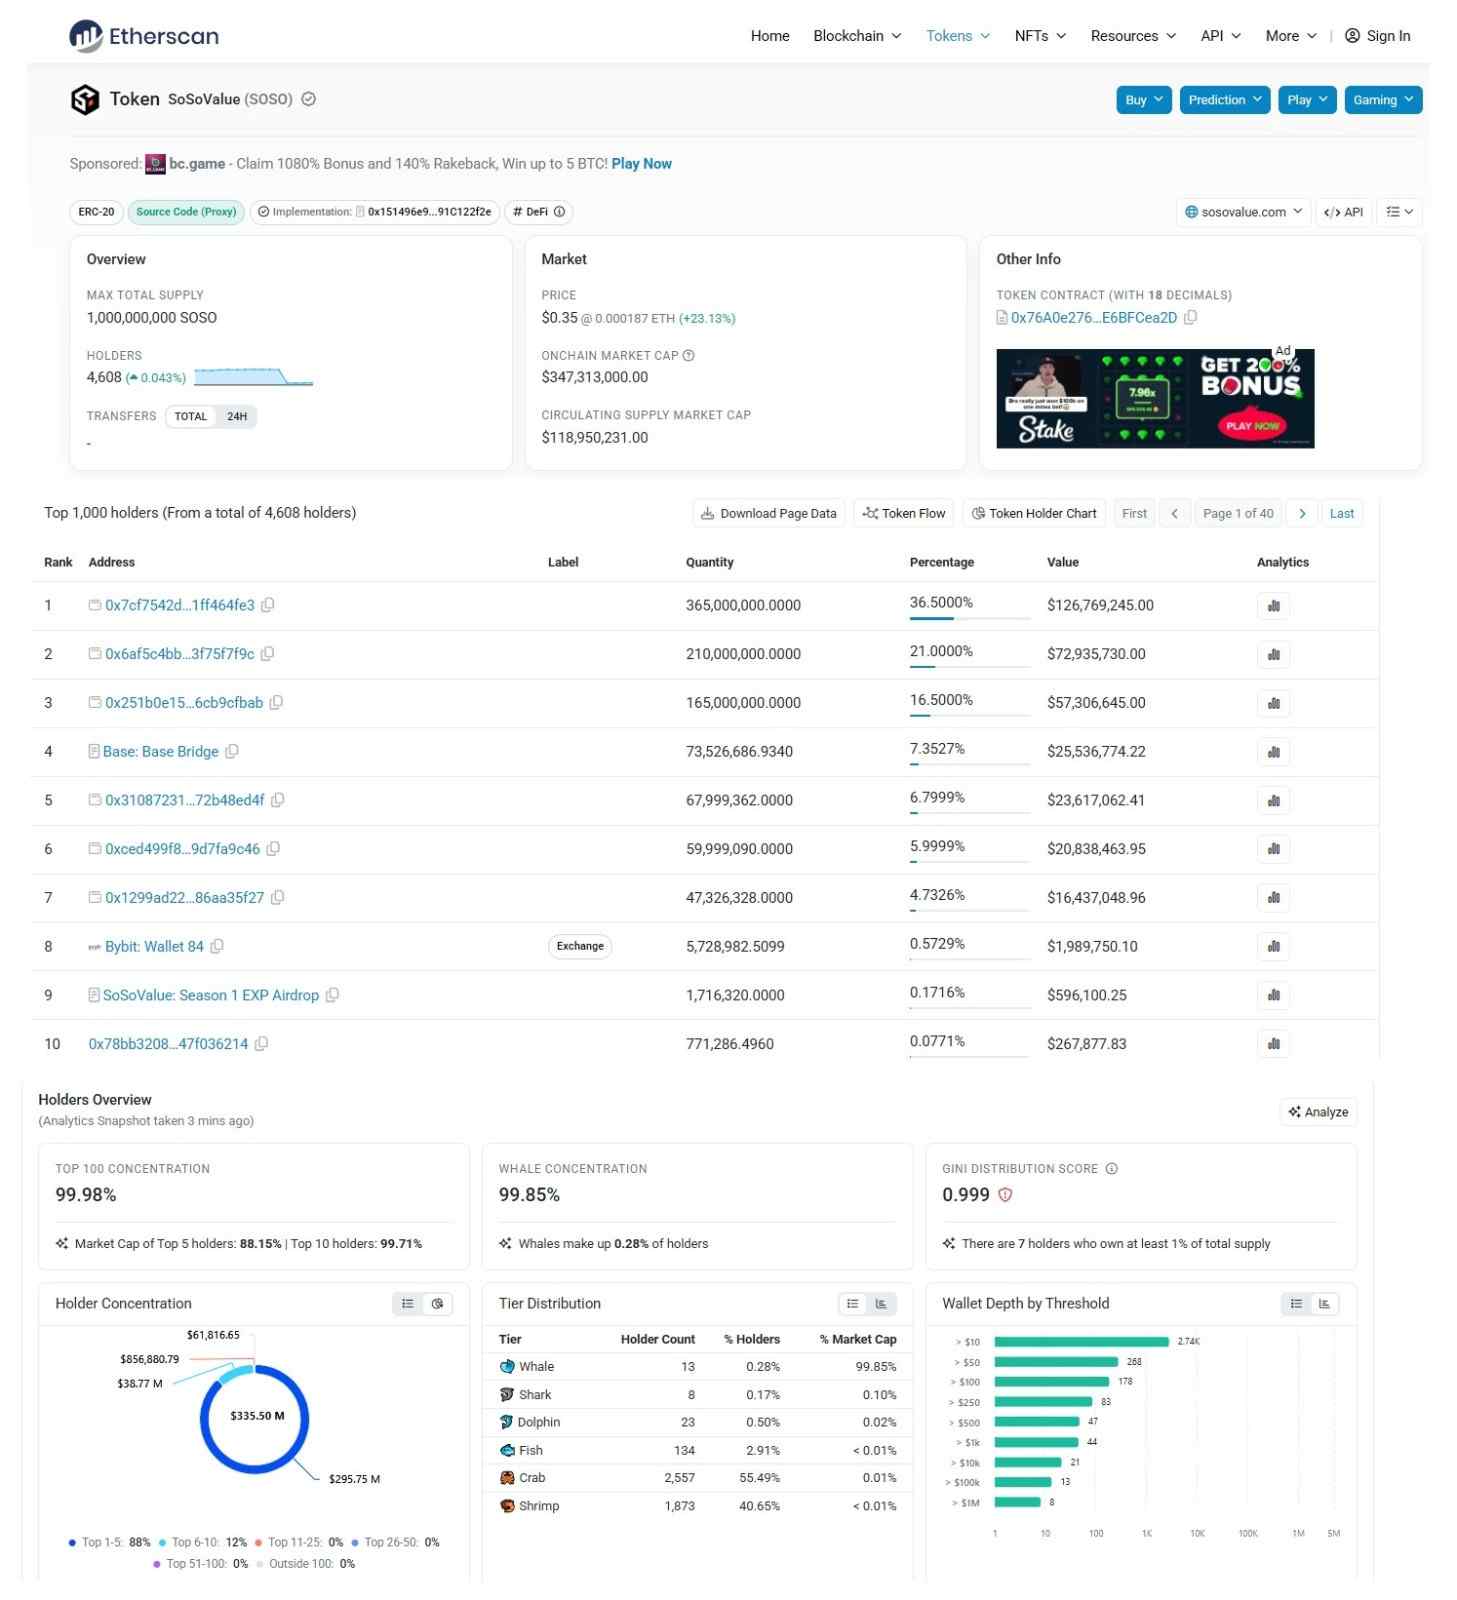This screenshot has width=1457, height=1600.
Task: Copy address 0x251b0e15...6cb9cfbab
Action: 277,703
